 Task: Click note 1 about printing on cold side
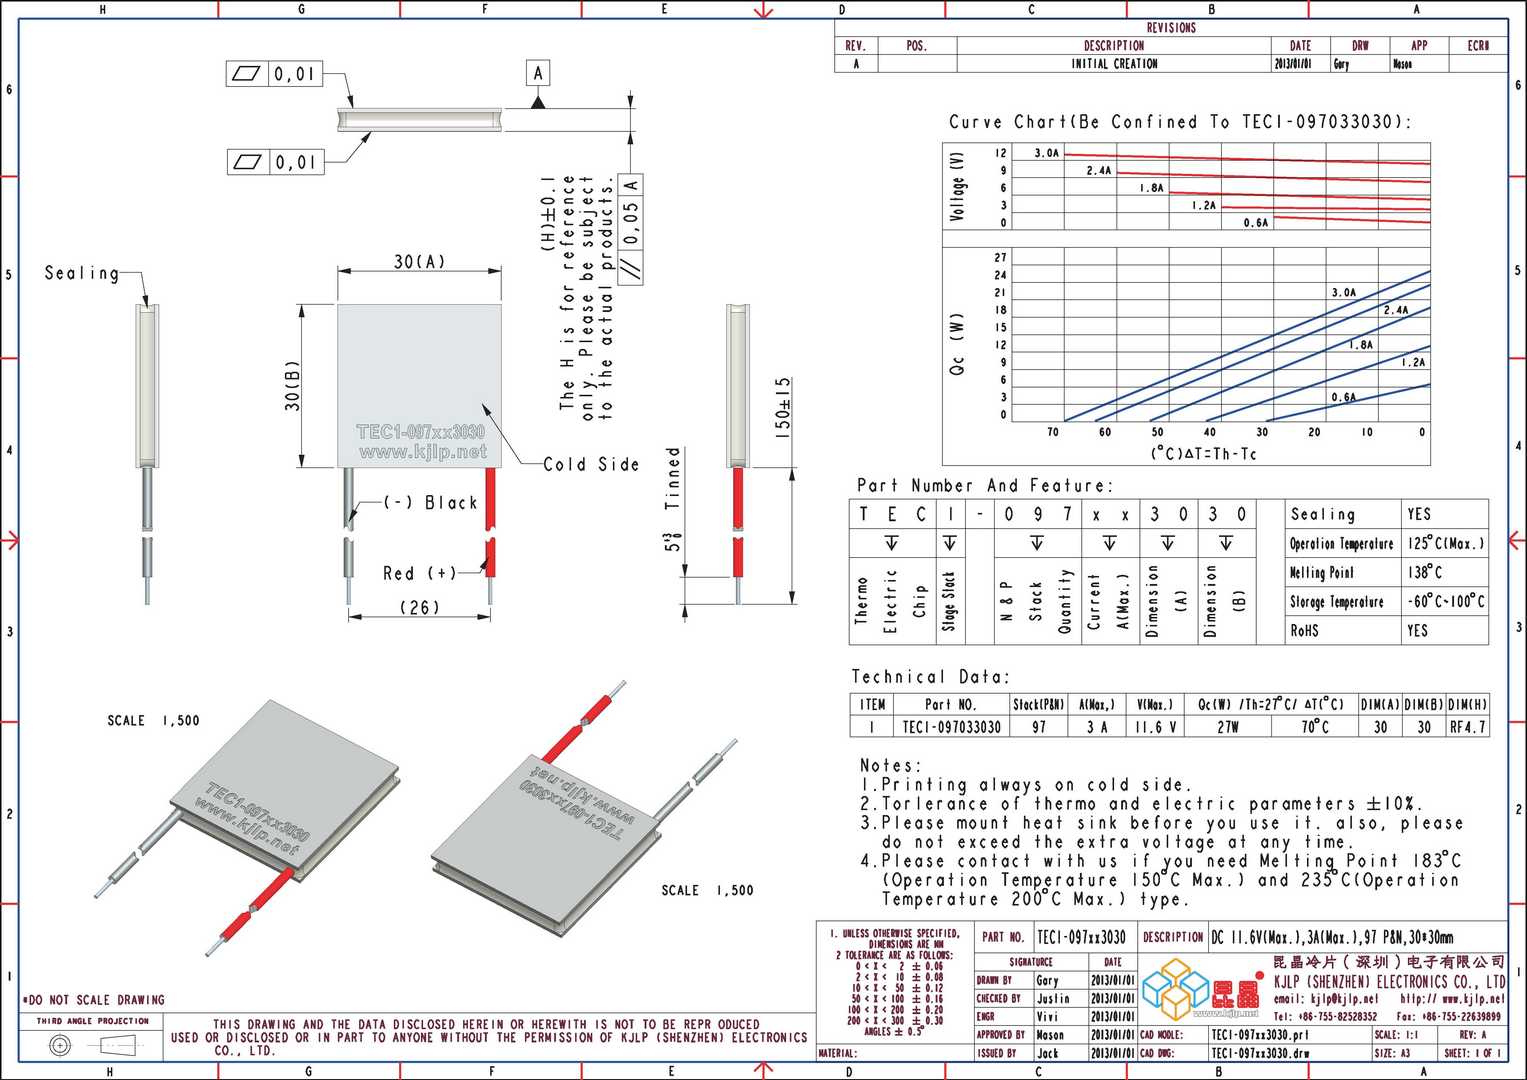pos(1025,785)
